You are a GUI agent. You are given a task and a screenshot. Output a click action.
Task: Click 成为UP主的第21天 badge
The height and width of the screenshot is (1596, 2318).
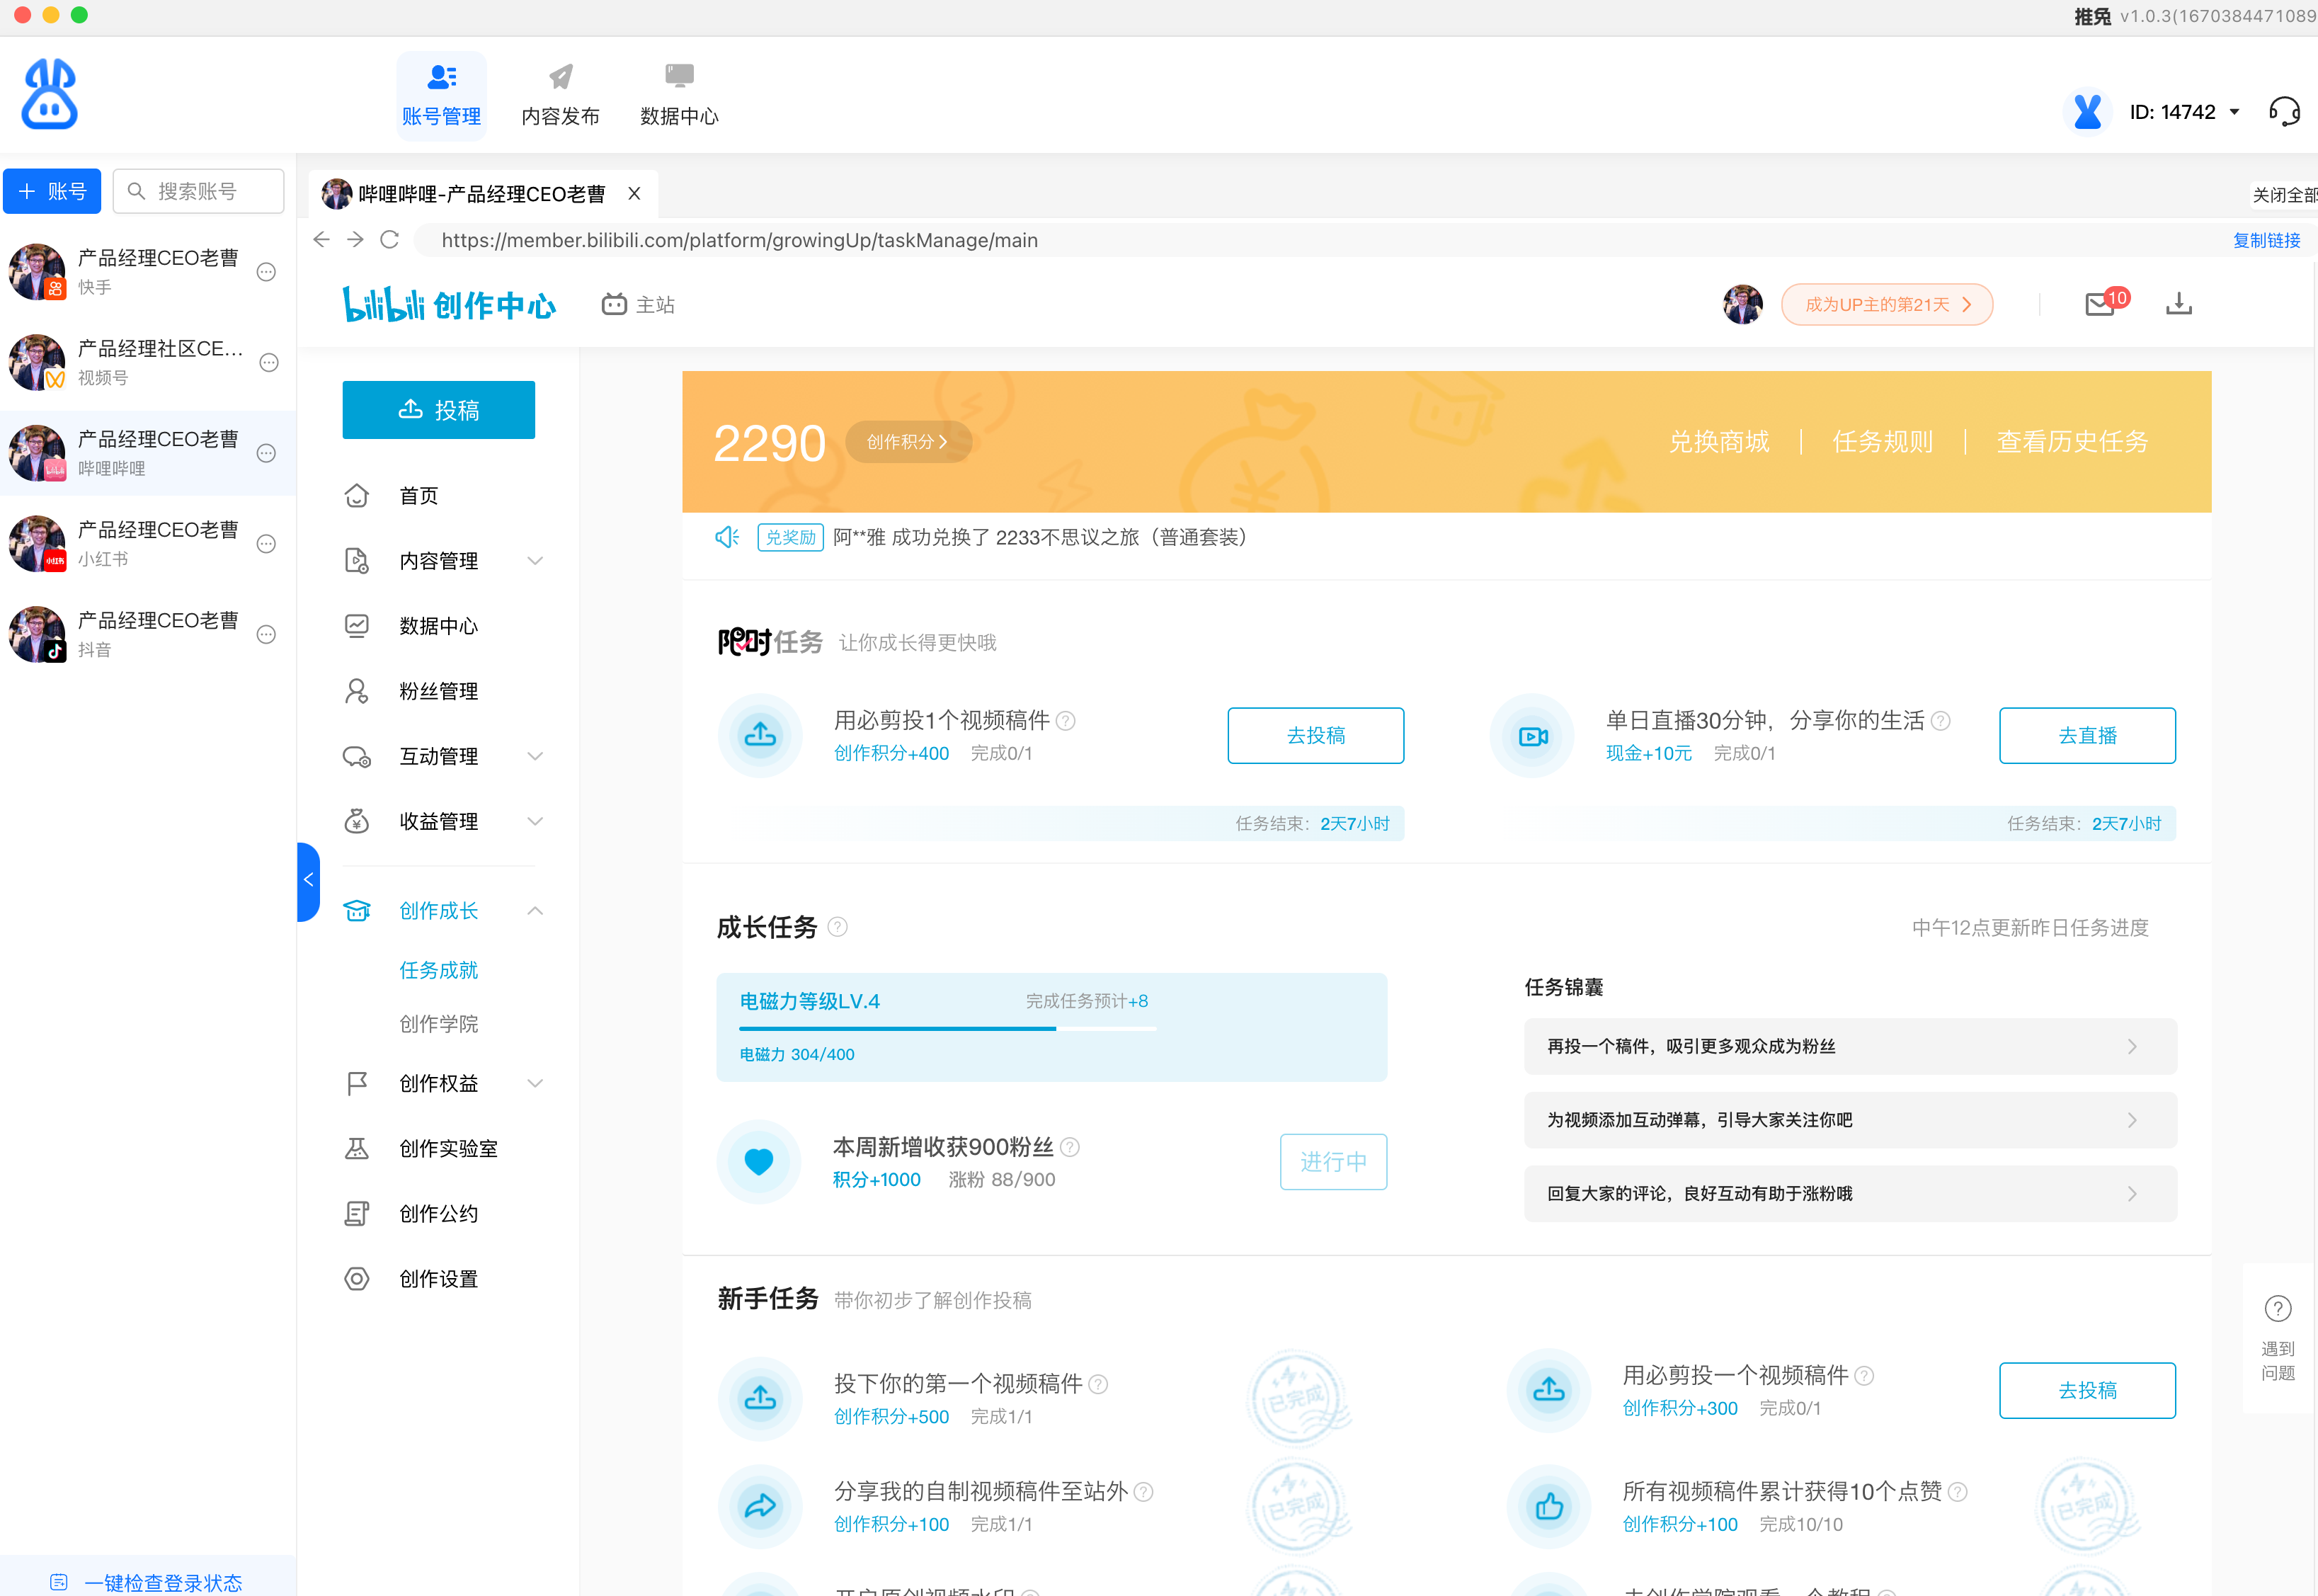point(1887,305)
